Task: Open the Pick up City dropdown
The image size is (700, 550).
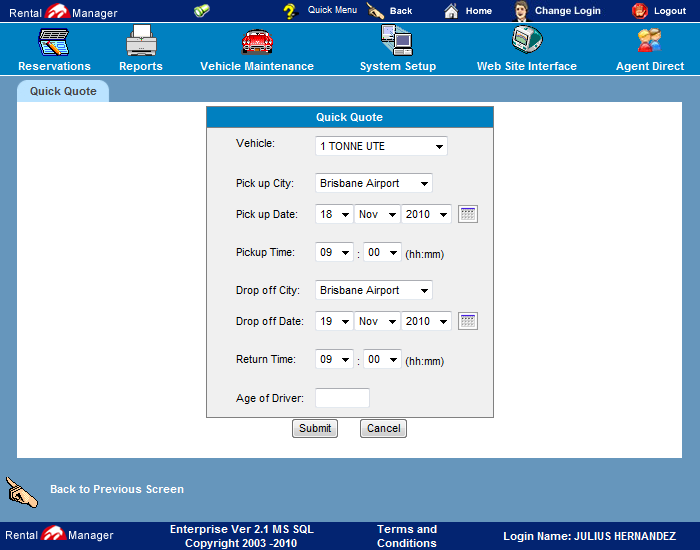Action: point(374,184)
